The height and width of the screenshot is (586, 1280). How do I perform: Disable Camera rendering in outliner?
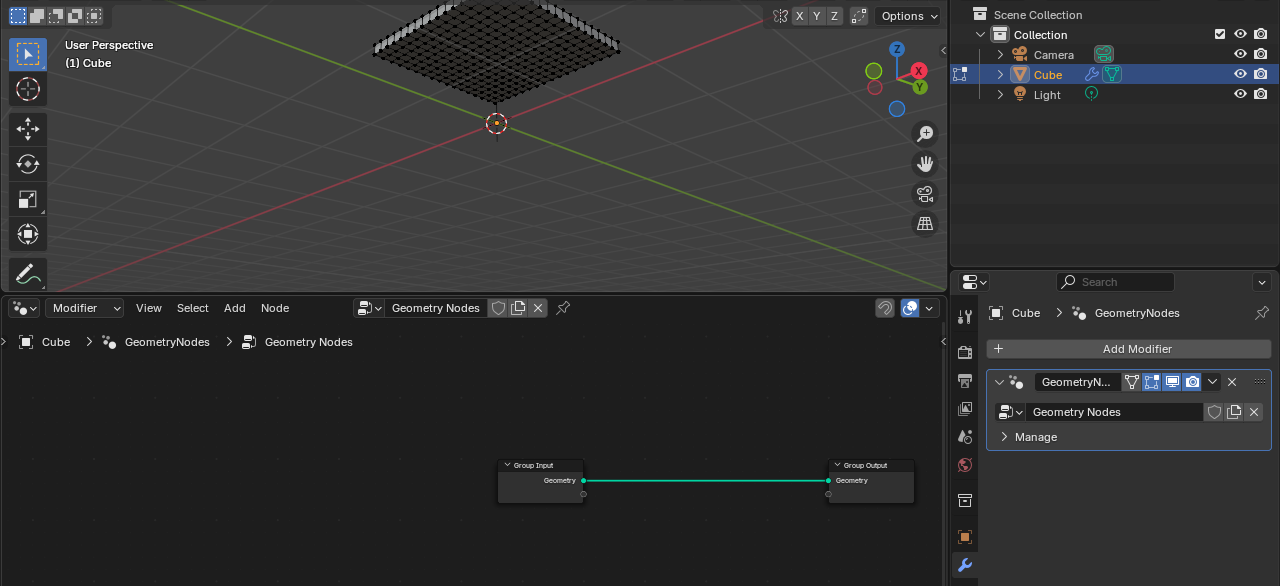[x=1261, y=54]
